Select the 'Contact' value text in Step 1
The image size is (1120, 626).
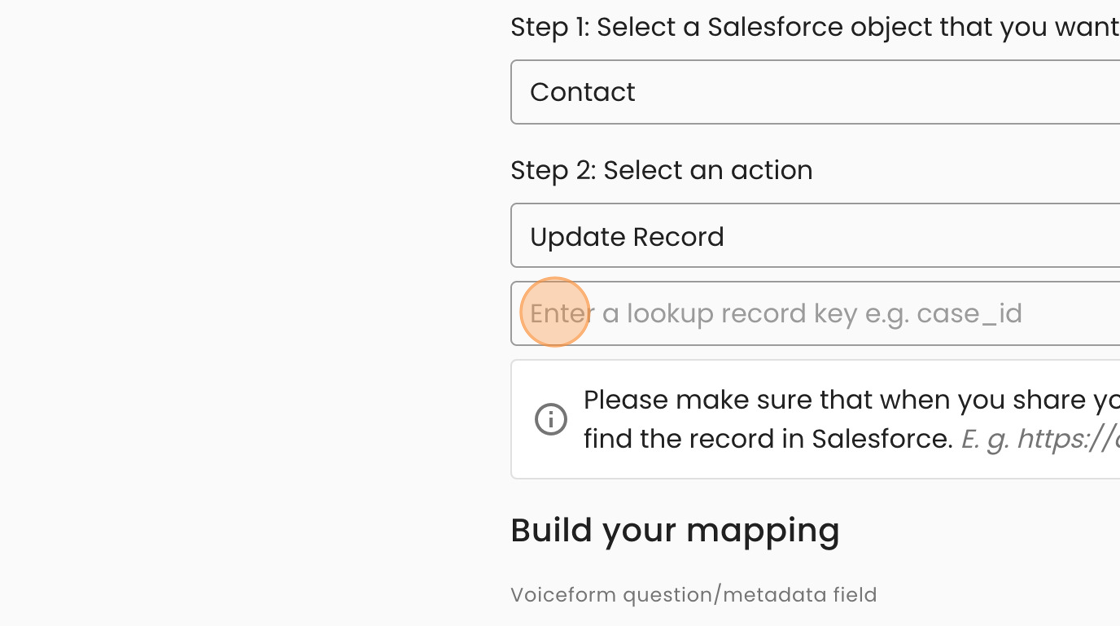point(582,92)
